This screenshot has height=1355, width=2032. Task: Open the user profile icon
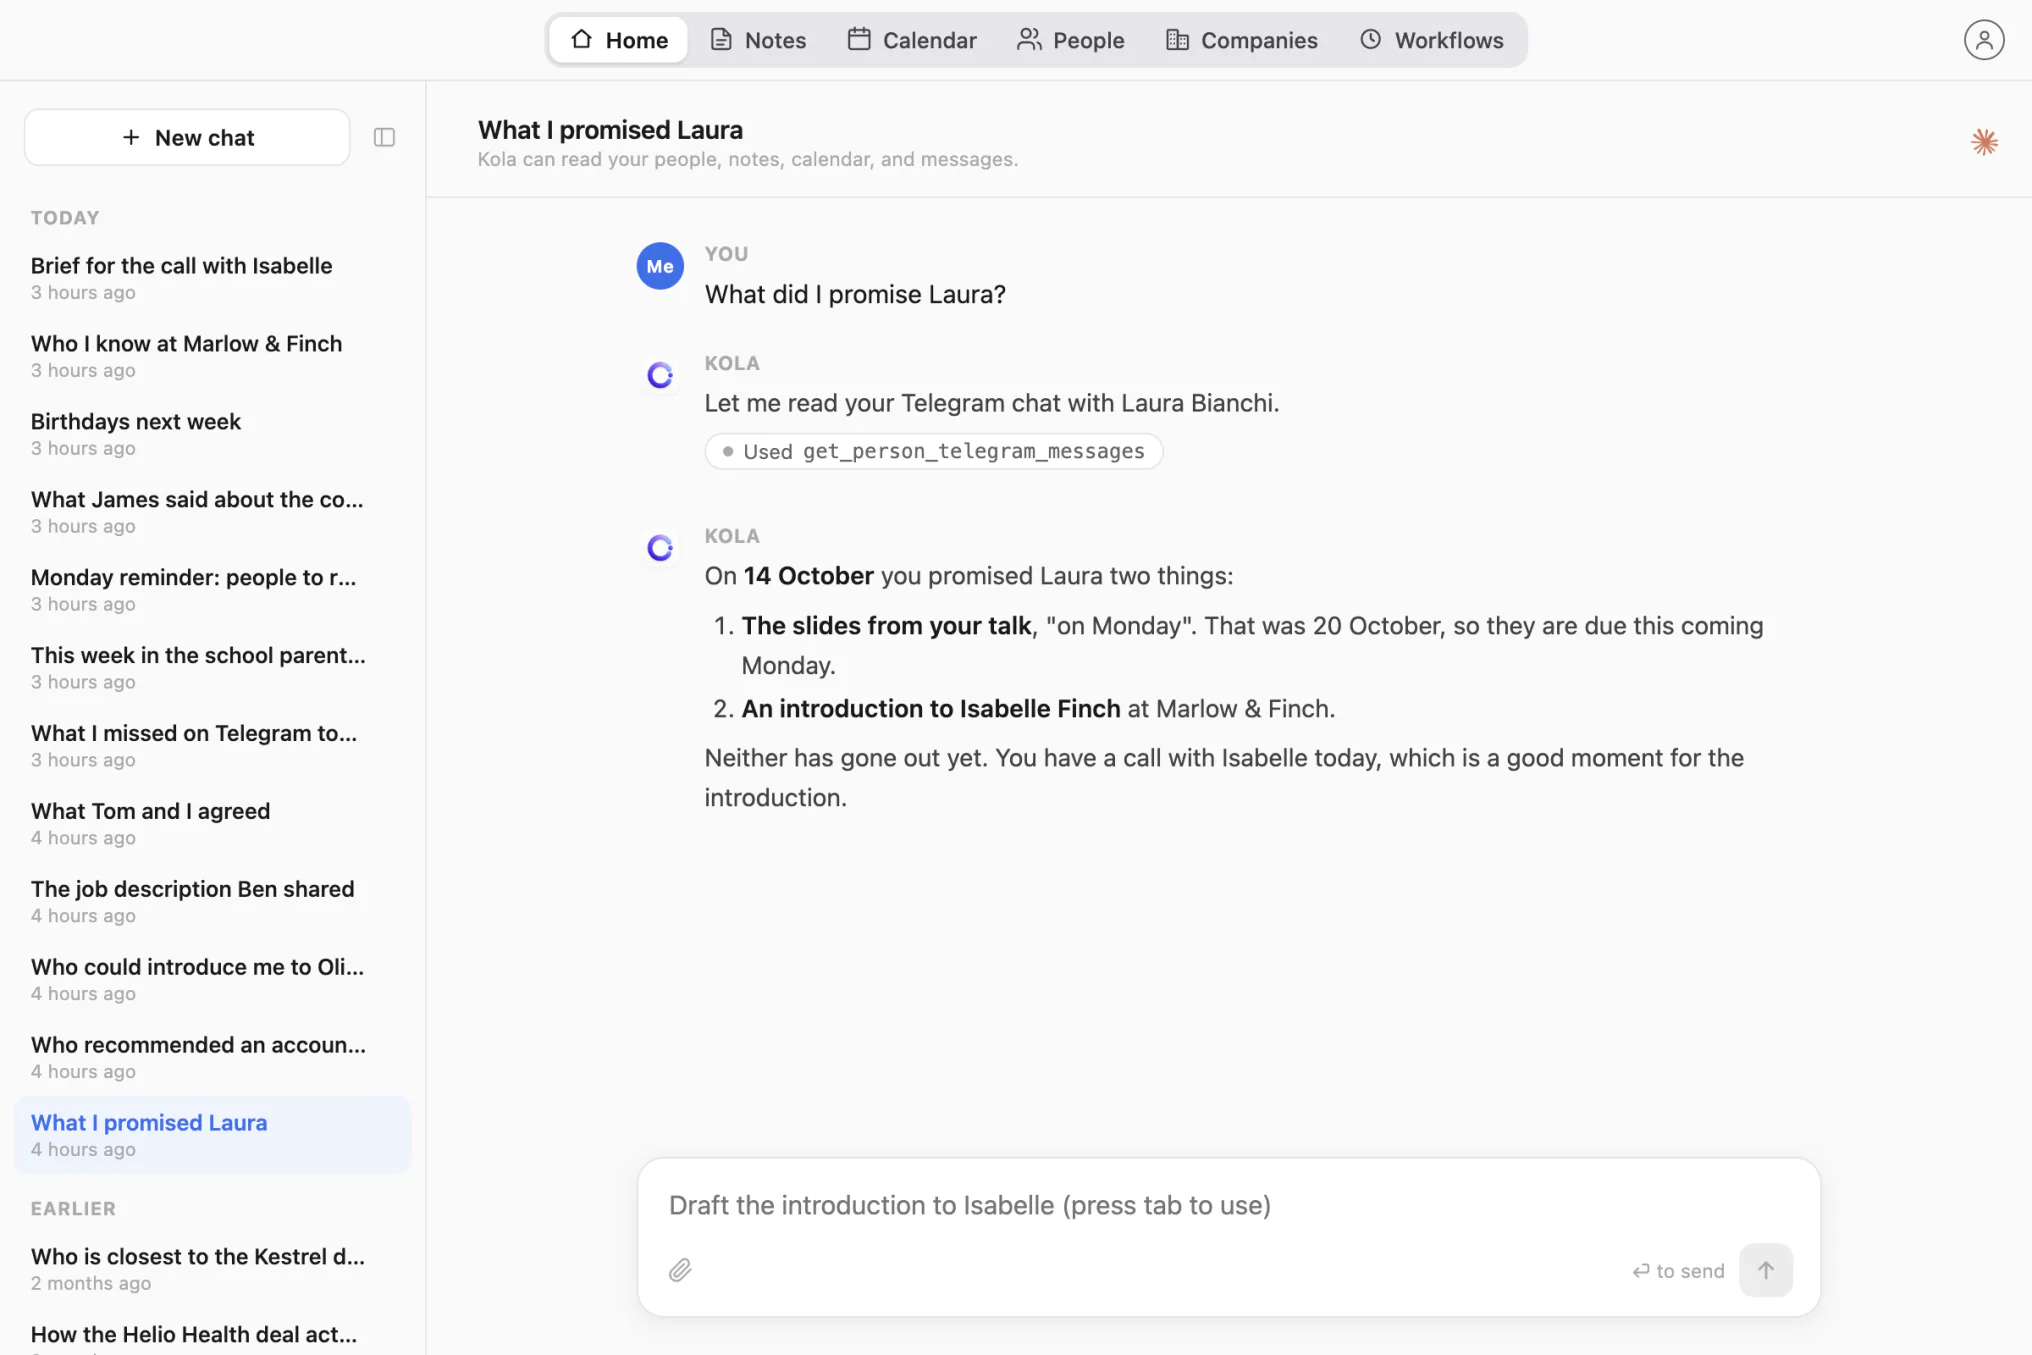(1983, 40)
